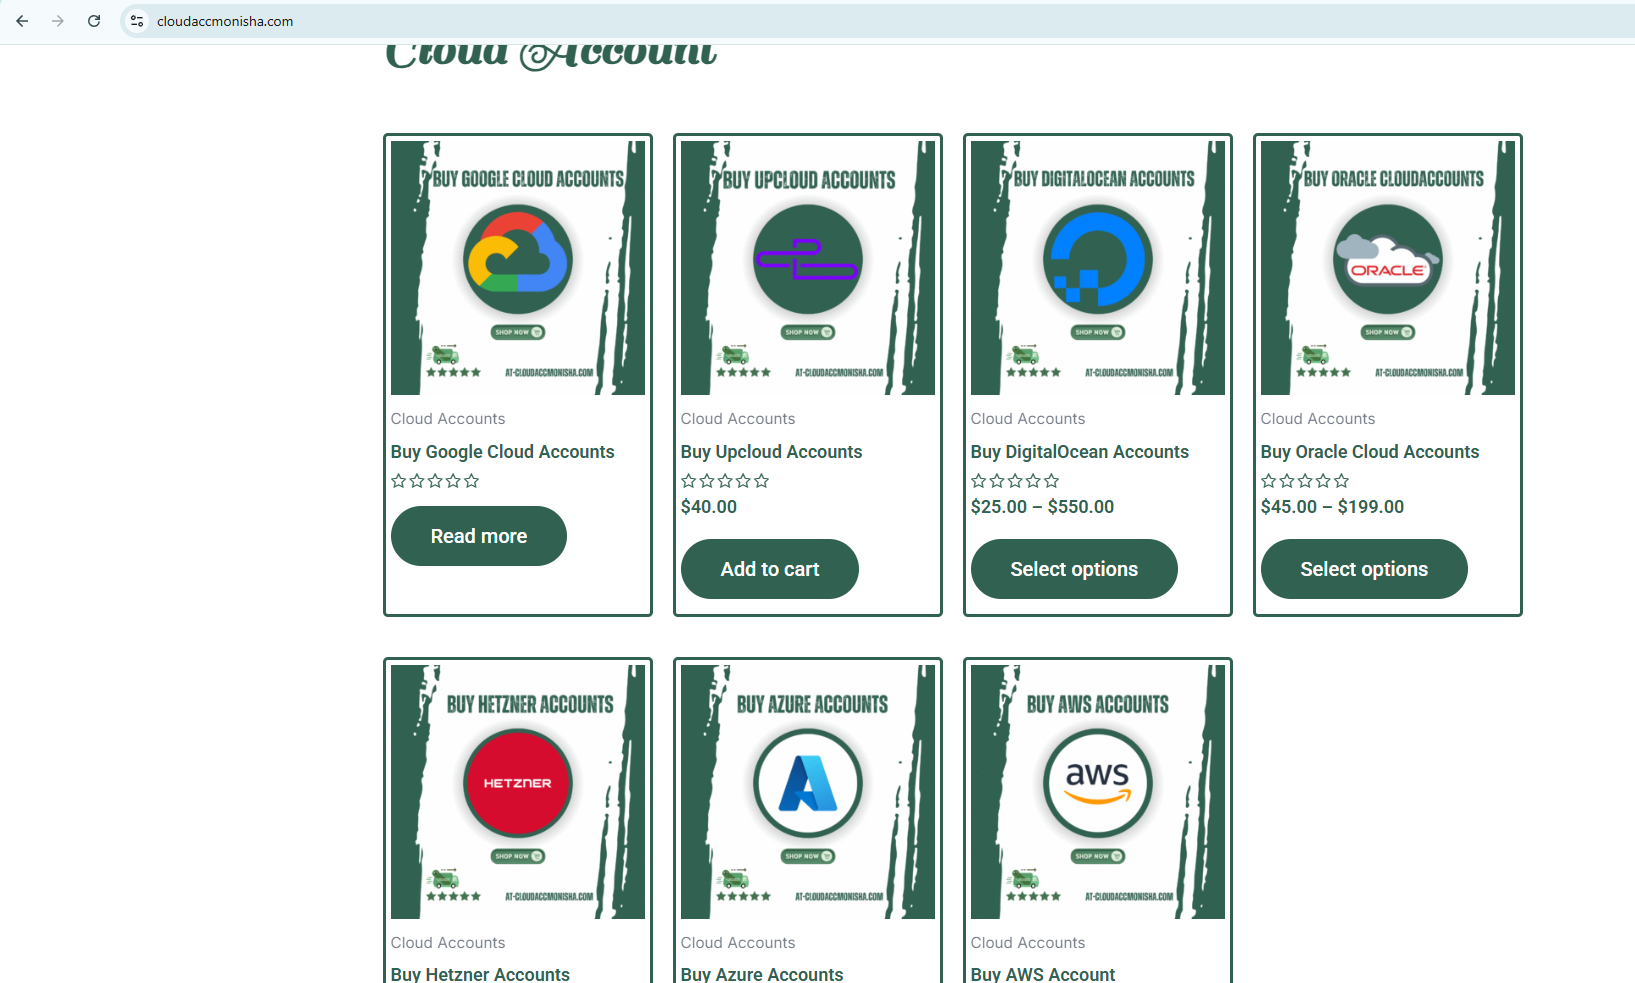Select options for DigitalOcean Accounts

(x=1074, y=569)
